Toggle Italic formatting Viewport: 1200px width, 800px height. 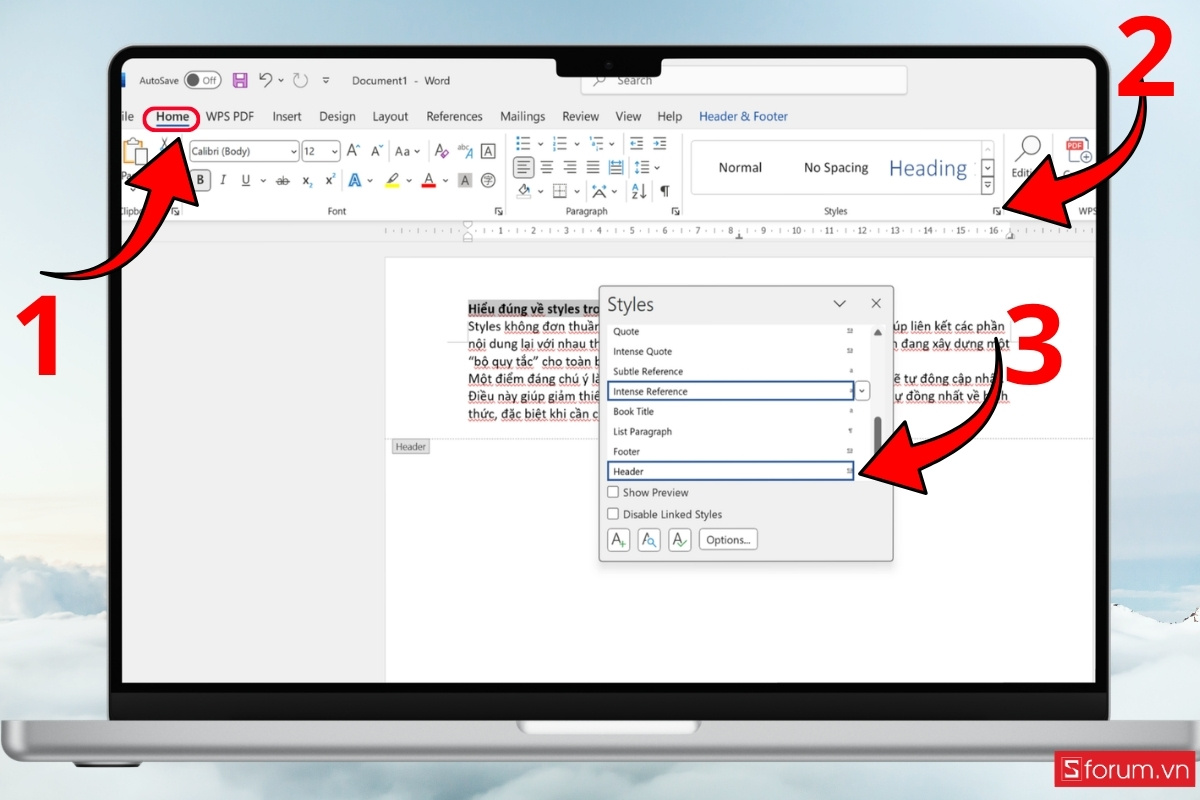(x=223, y=181)
